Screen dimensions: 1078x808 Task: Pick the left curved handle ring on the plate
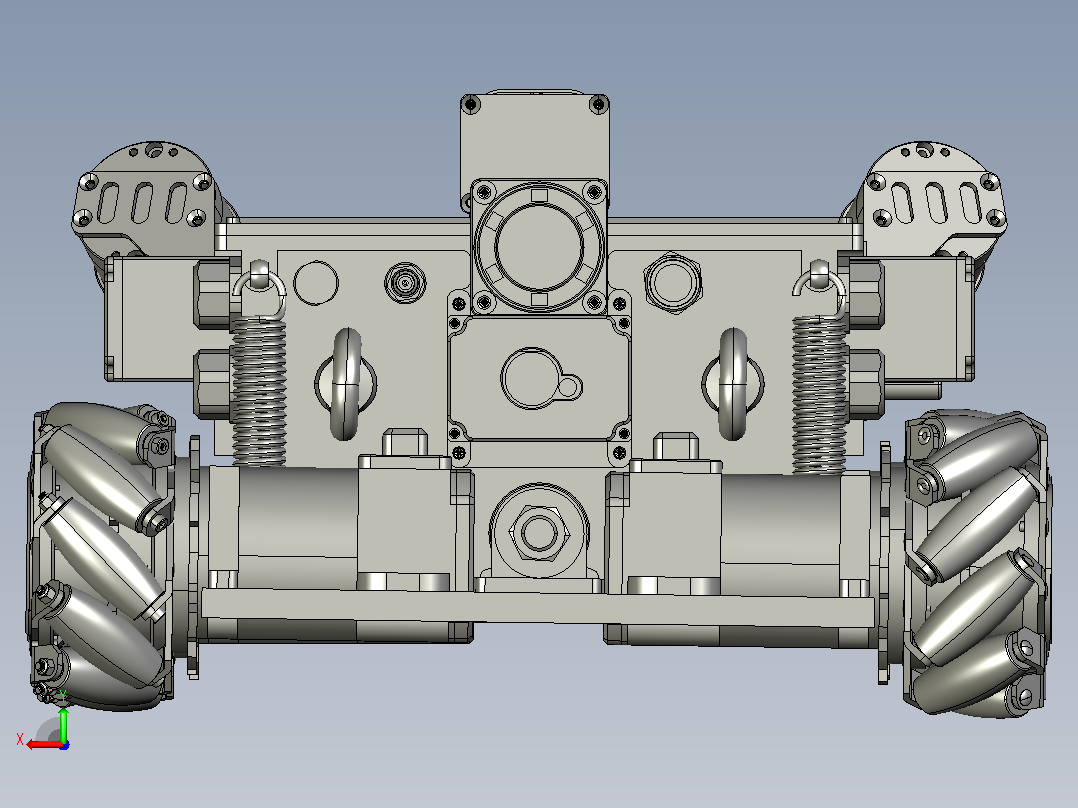click(346, 384)
